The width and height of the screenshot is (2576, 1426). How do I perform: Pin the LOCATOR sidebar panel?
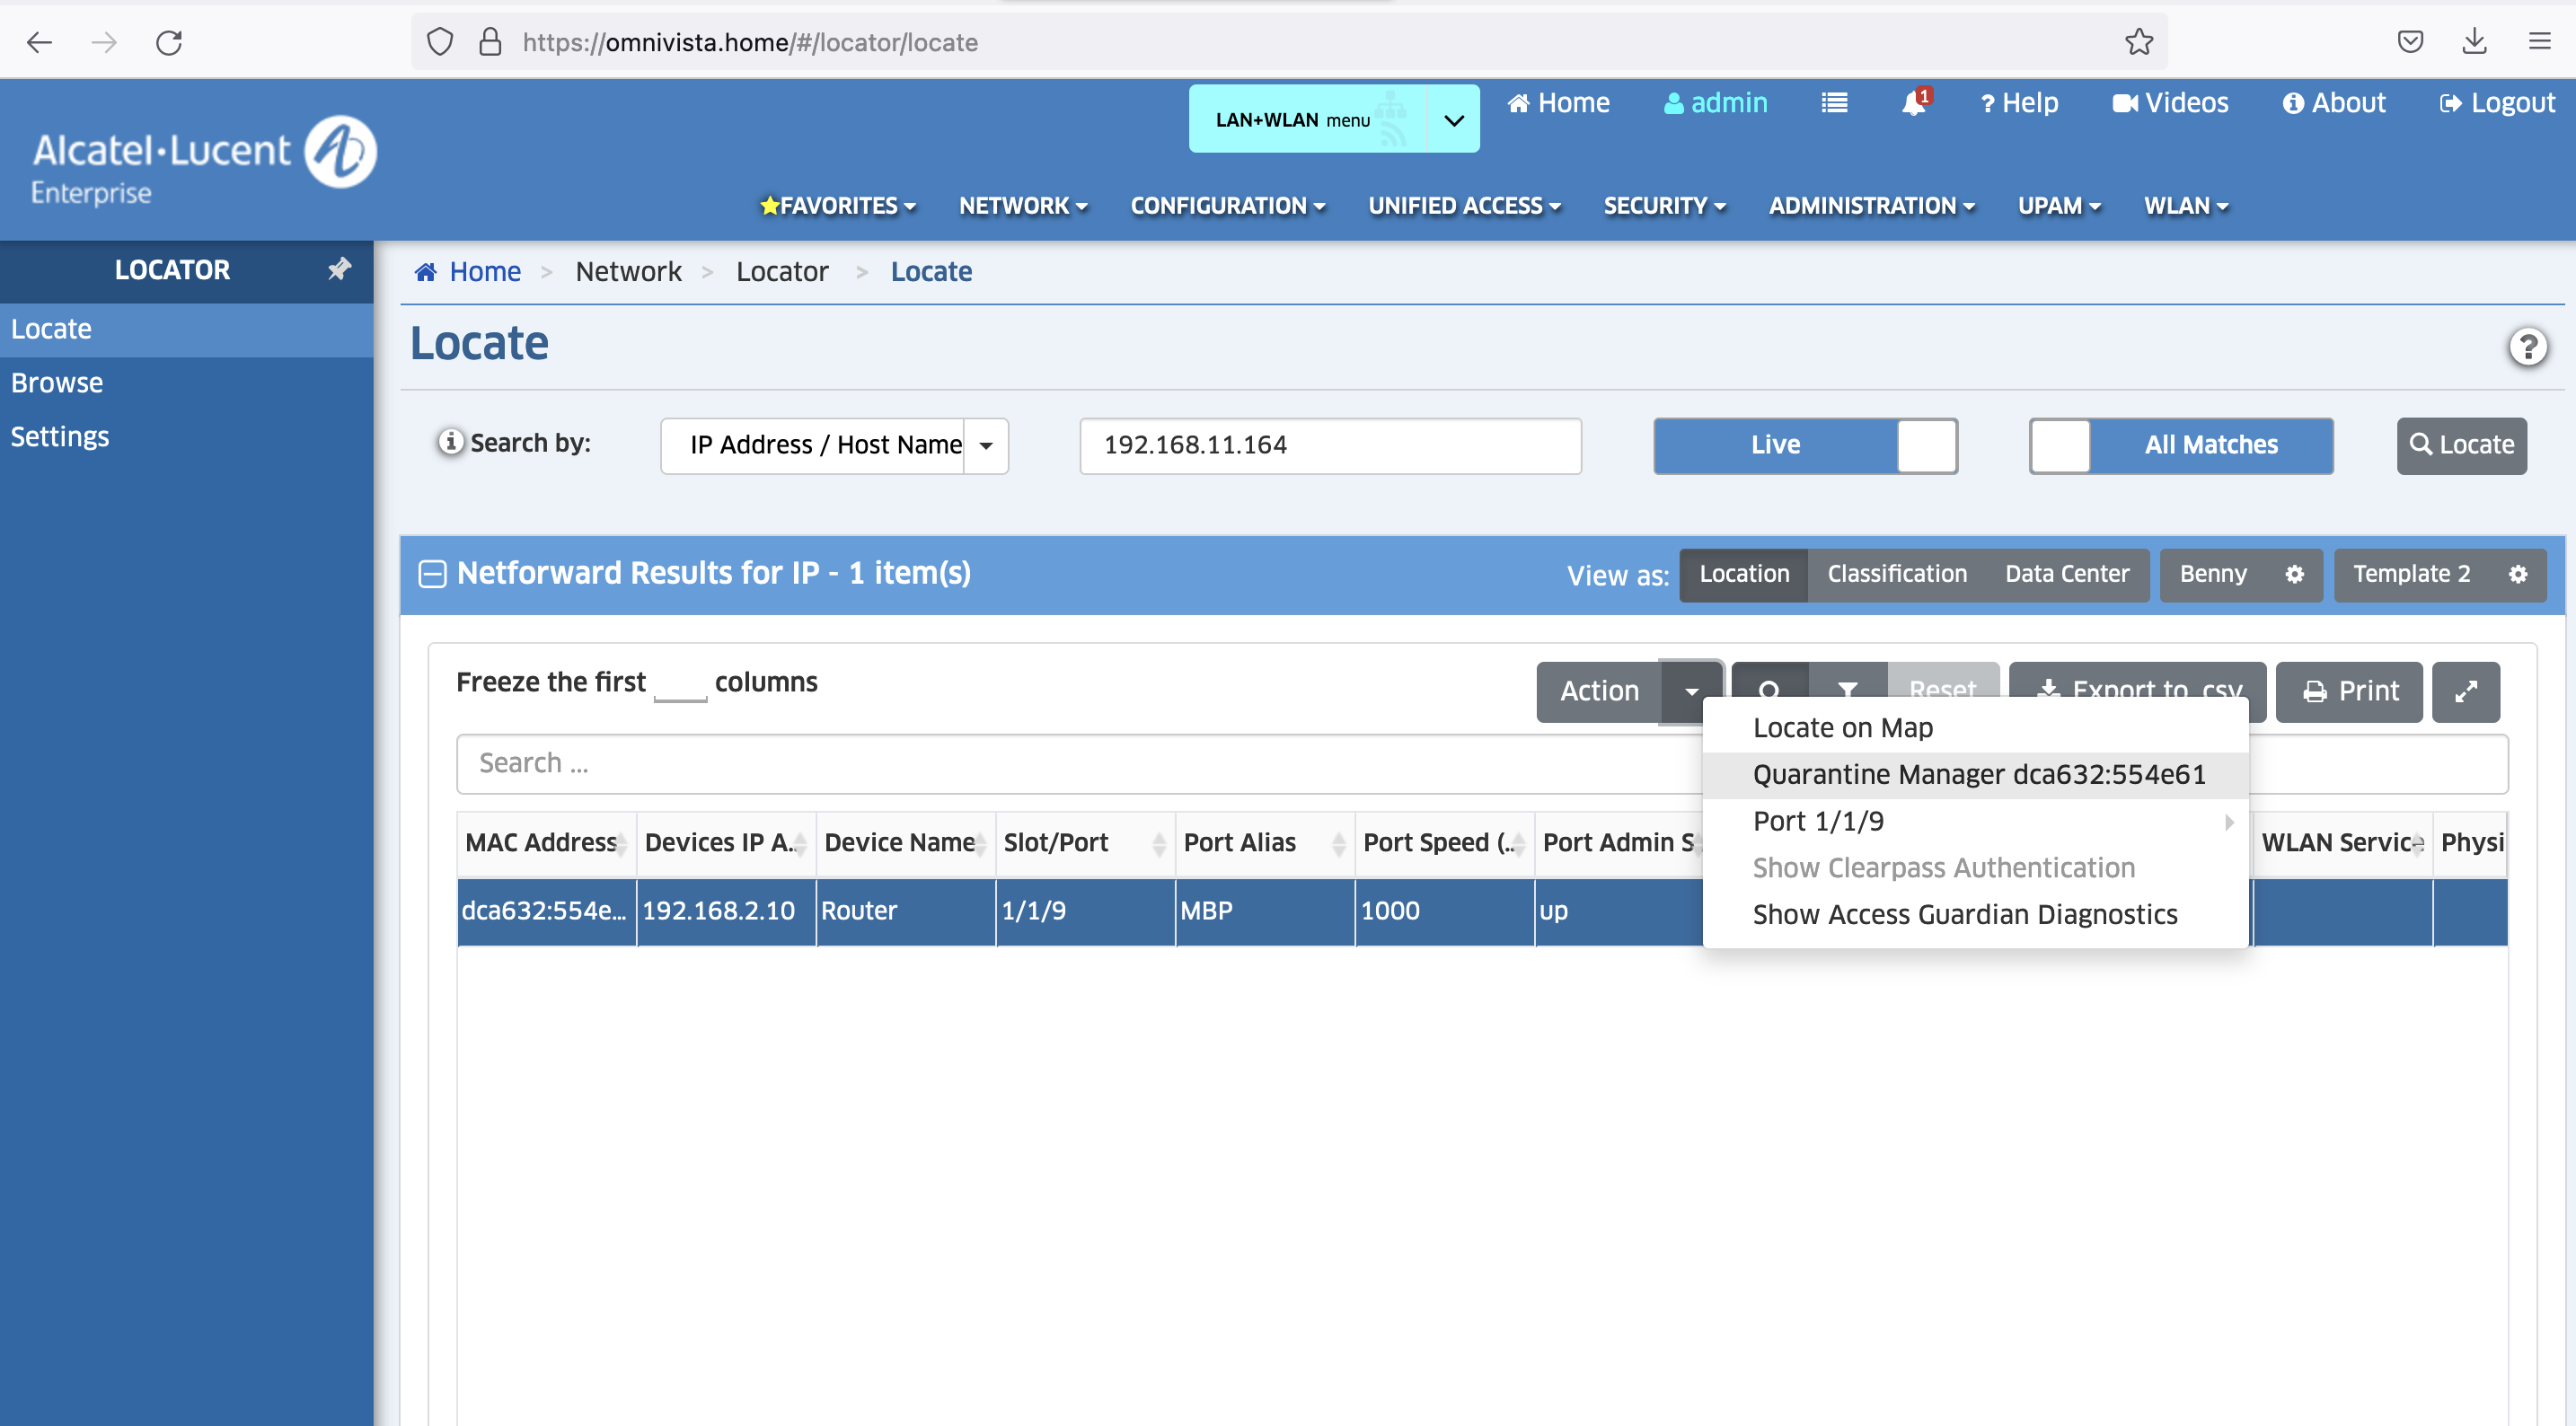pos(340,268)
